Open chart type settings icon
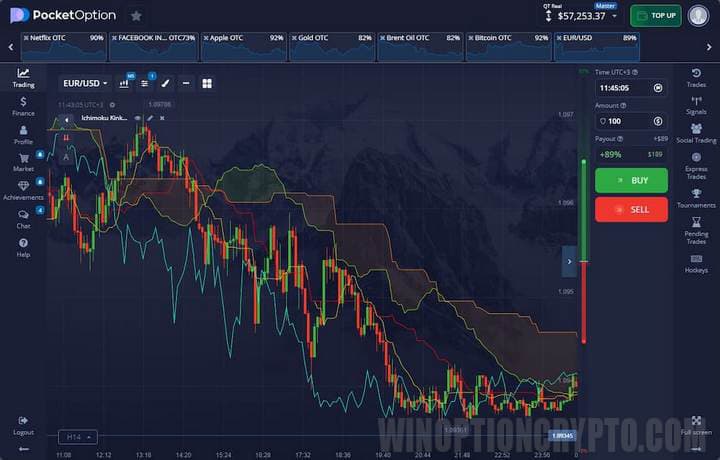The height and width of the screenshot is (460, 720). [124, 84]
